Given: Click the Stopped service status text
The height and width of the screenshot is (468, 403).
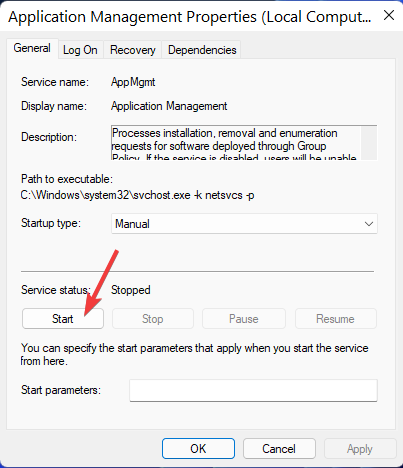Looking at the screenshot, I should [131, 290].
